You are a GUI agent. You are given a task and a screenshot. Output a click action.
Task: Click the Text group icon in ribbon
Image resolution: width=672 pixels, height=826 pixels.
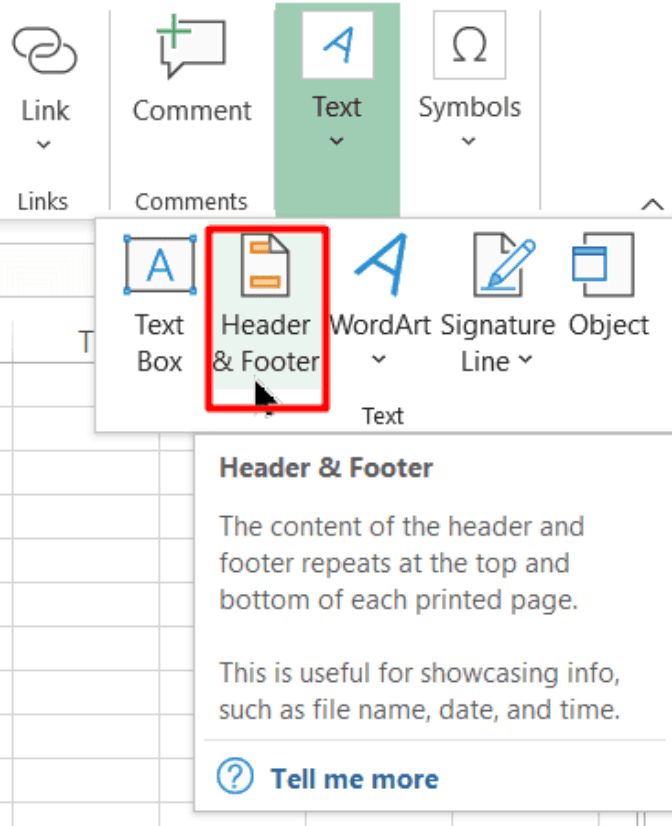pyautogui.click(x=337, y=45)
